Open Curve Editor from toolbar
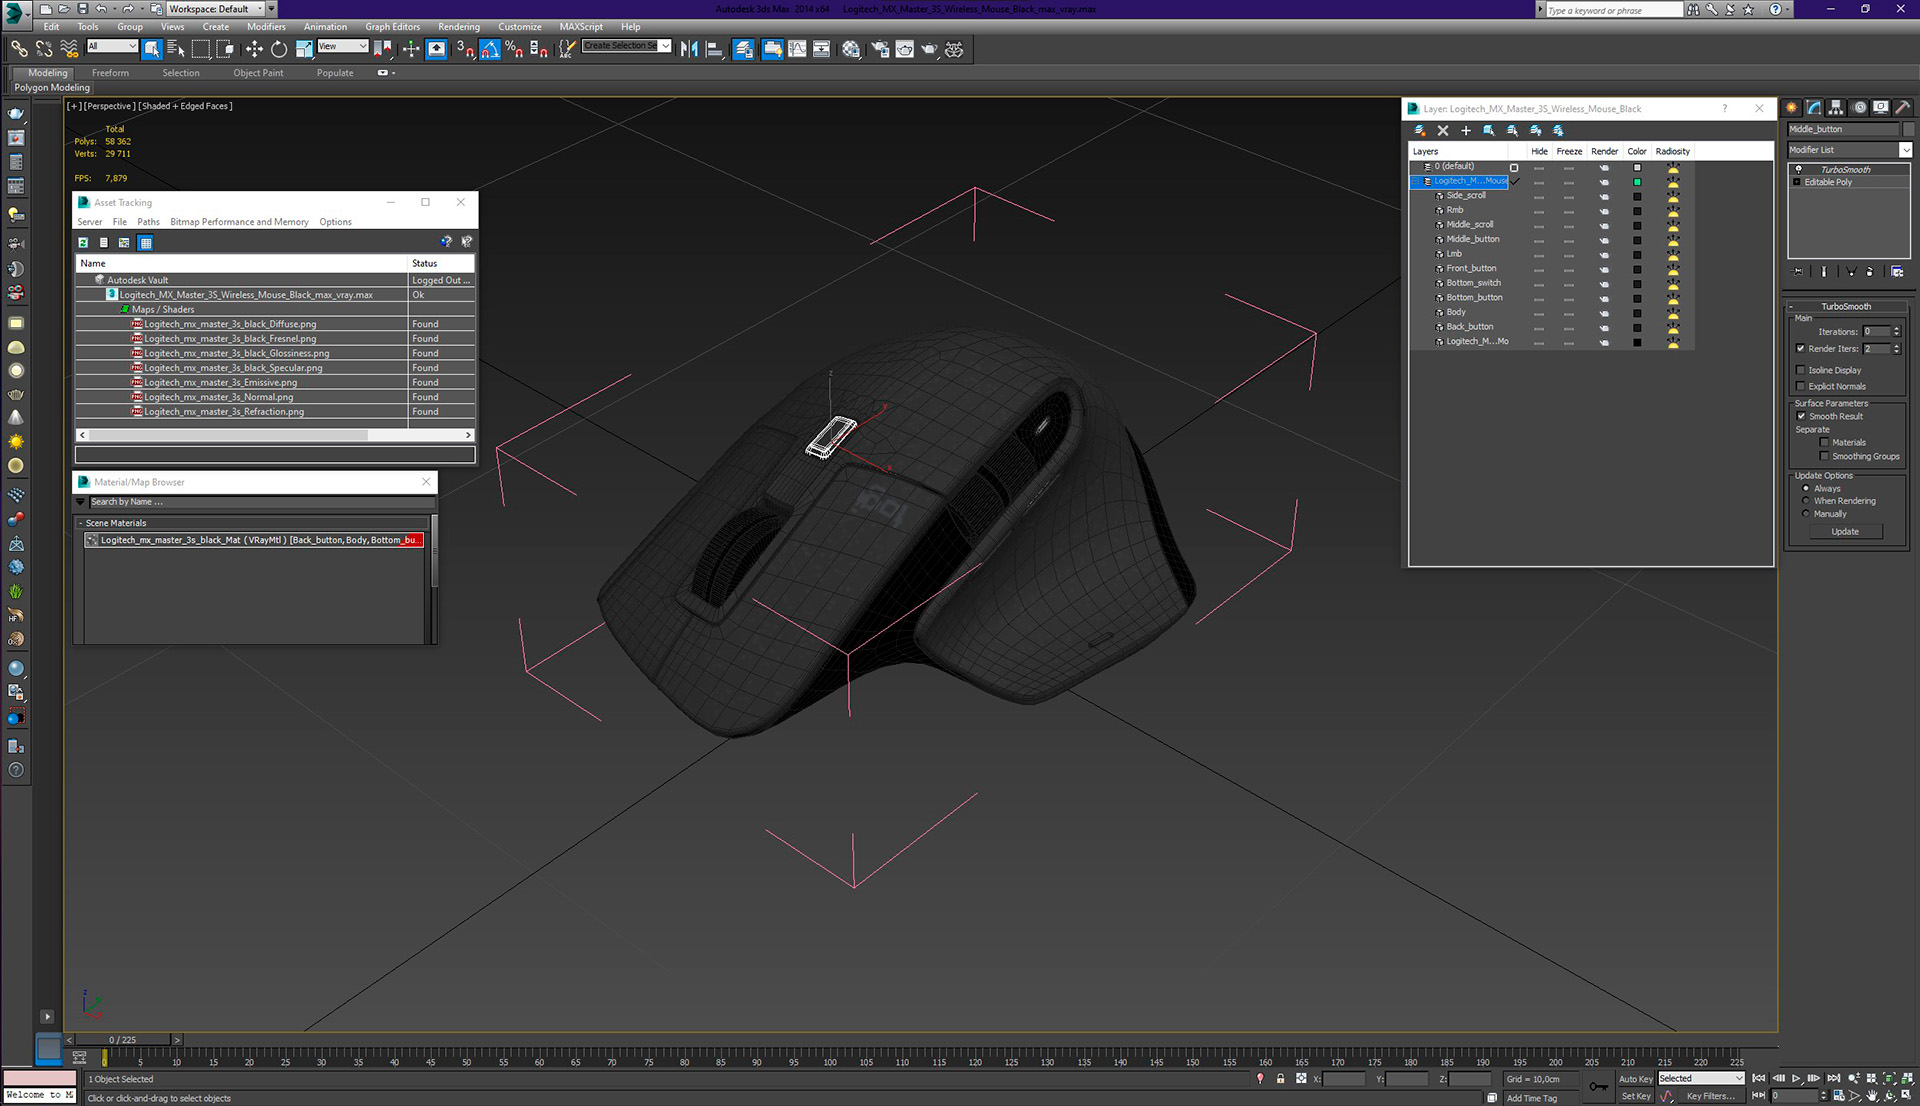Viewport: 1920px width, 1106px height. pos(797,49)
